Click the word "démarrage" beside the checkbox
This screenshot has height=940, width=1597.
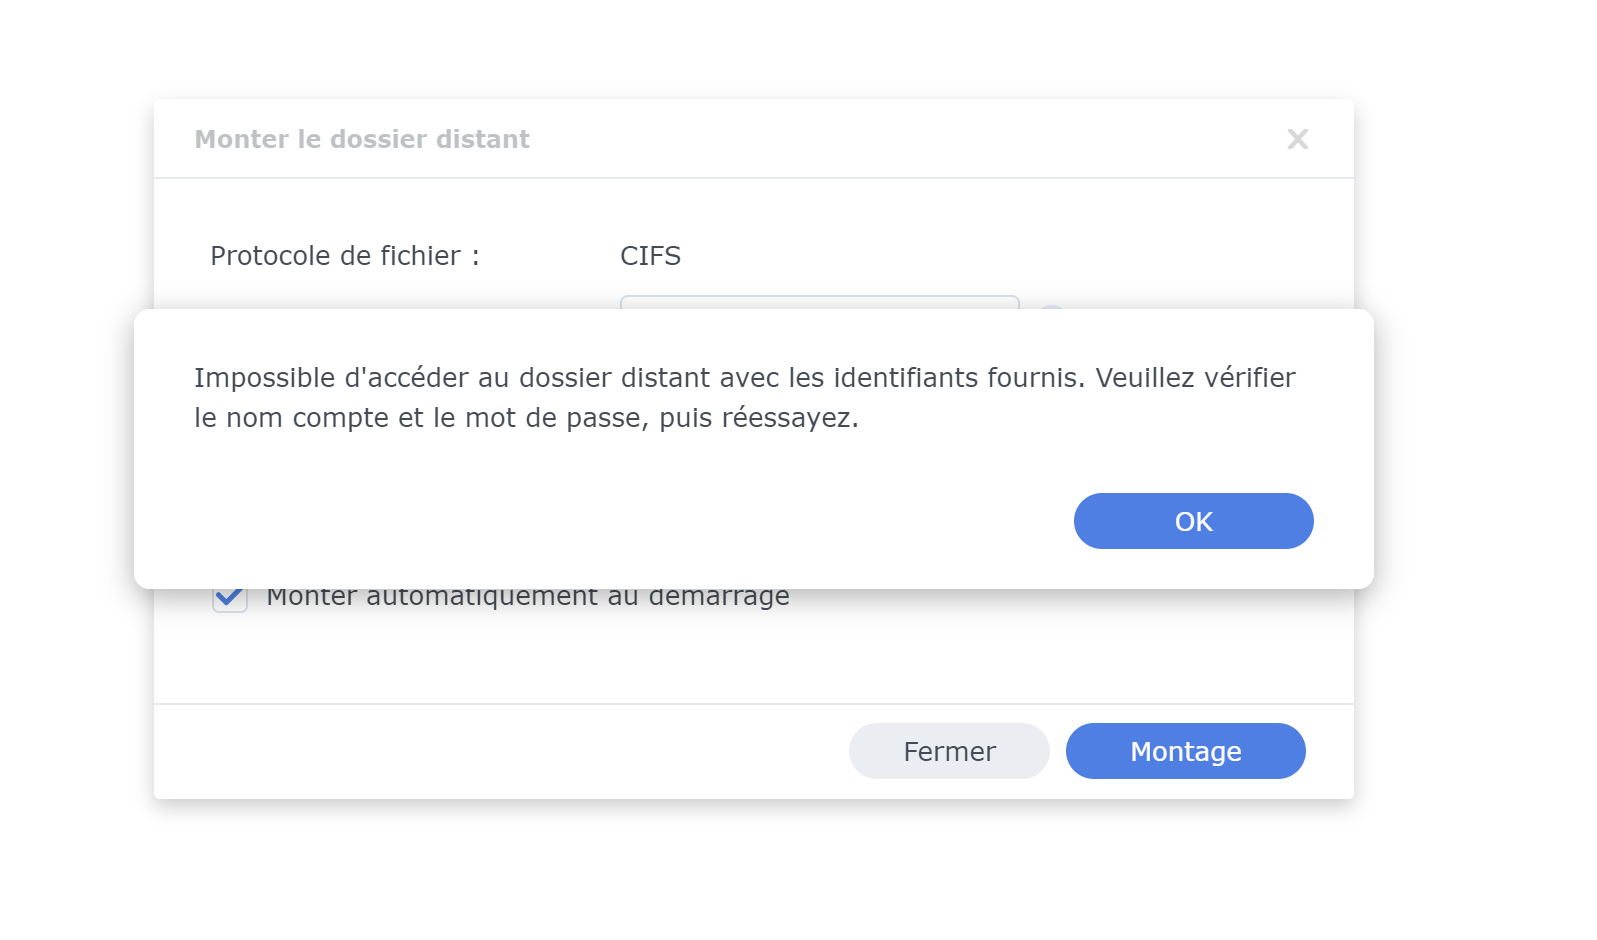coord(719,598)
